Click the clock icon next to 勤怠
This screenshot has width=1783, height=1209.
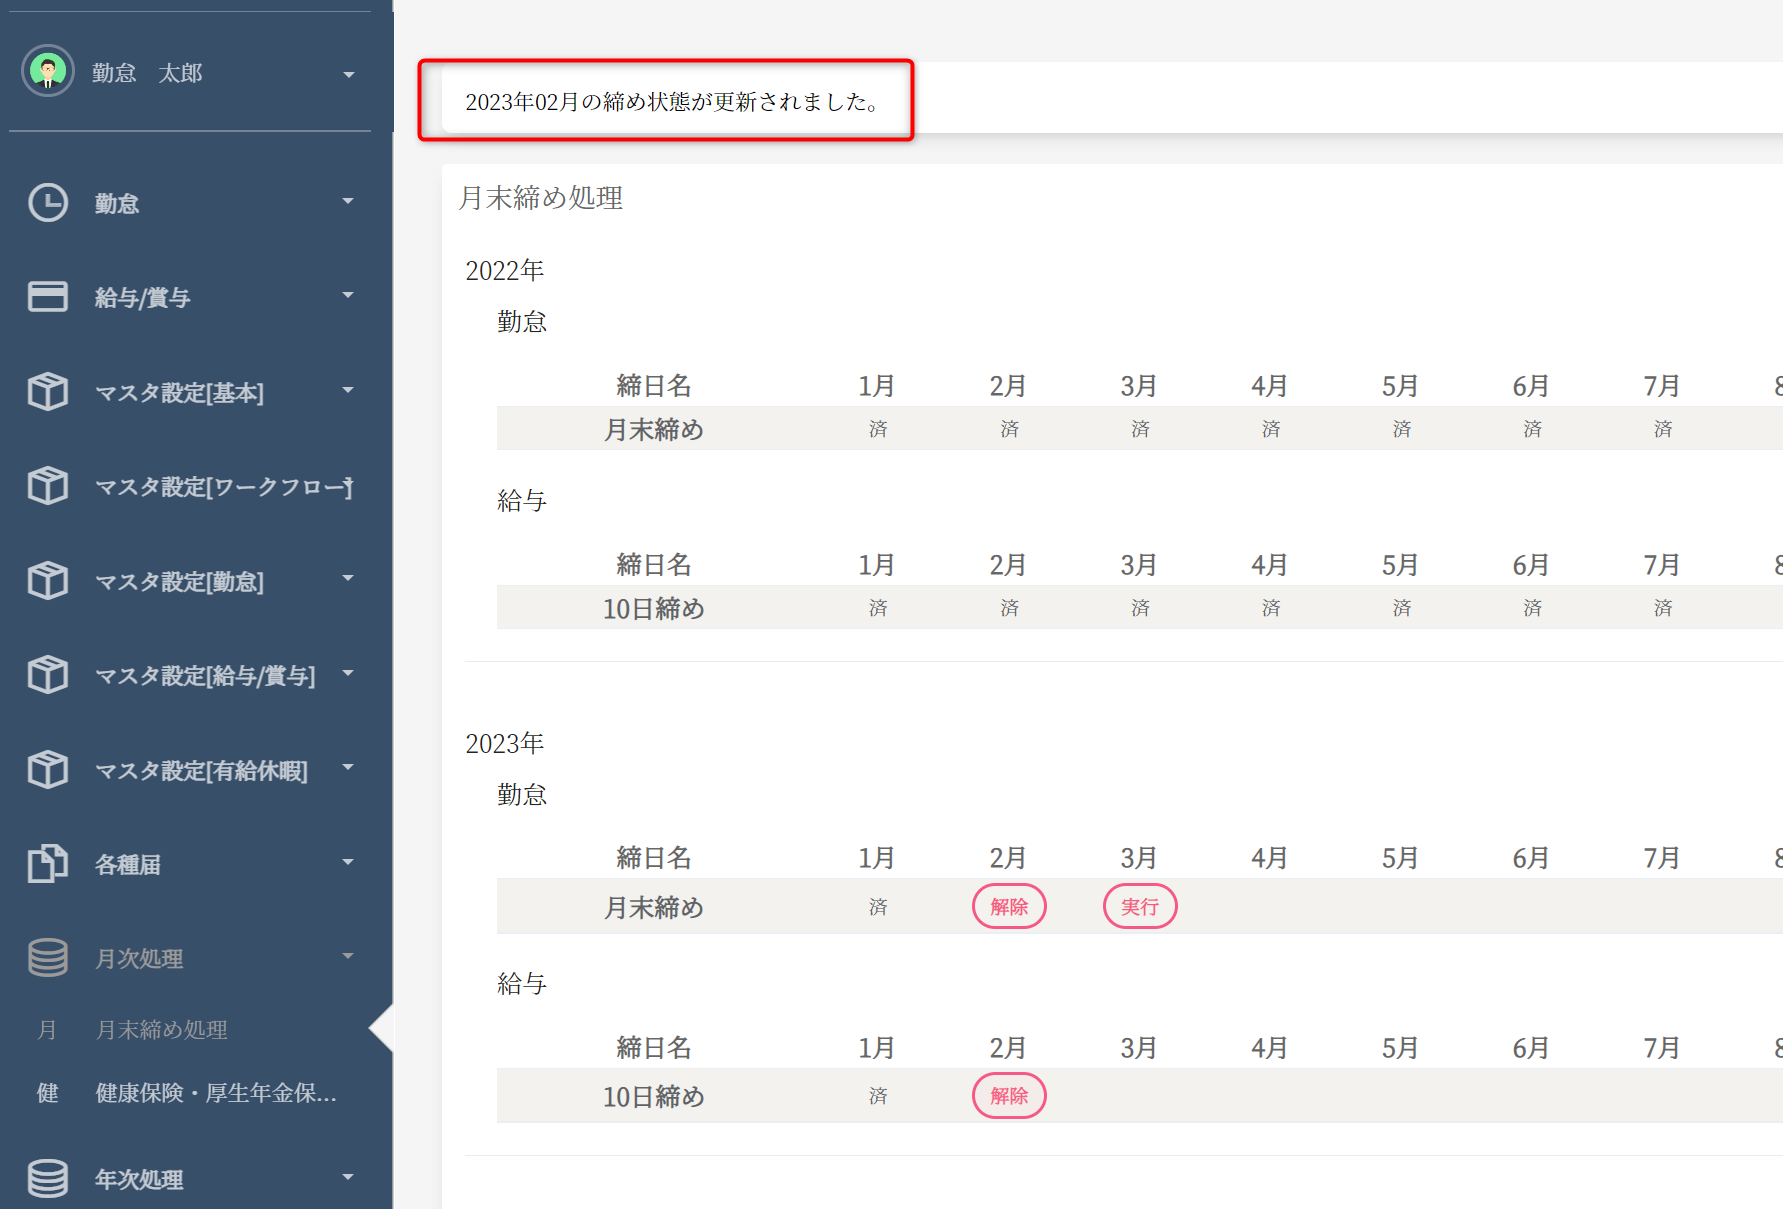pyautogui.click(x=48, y=203)
